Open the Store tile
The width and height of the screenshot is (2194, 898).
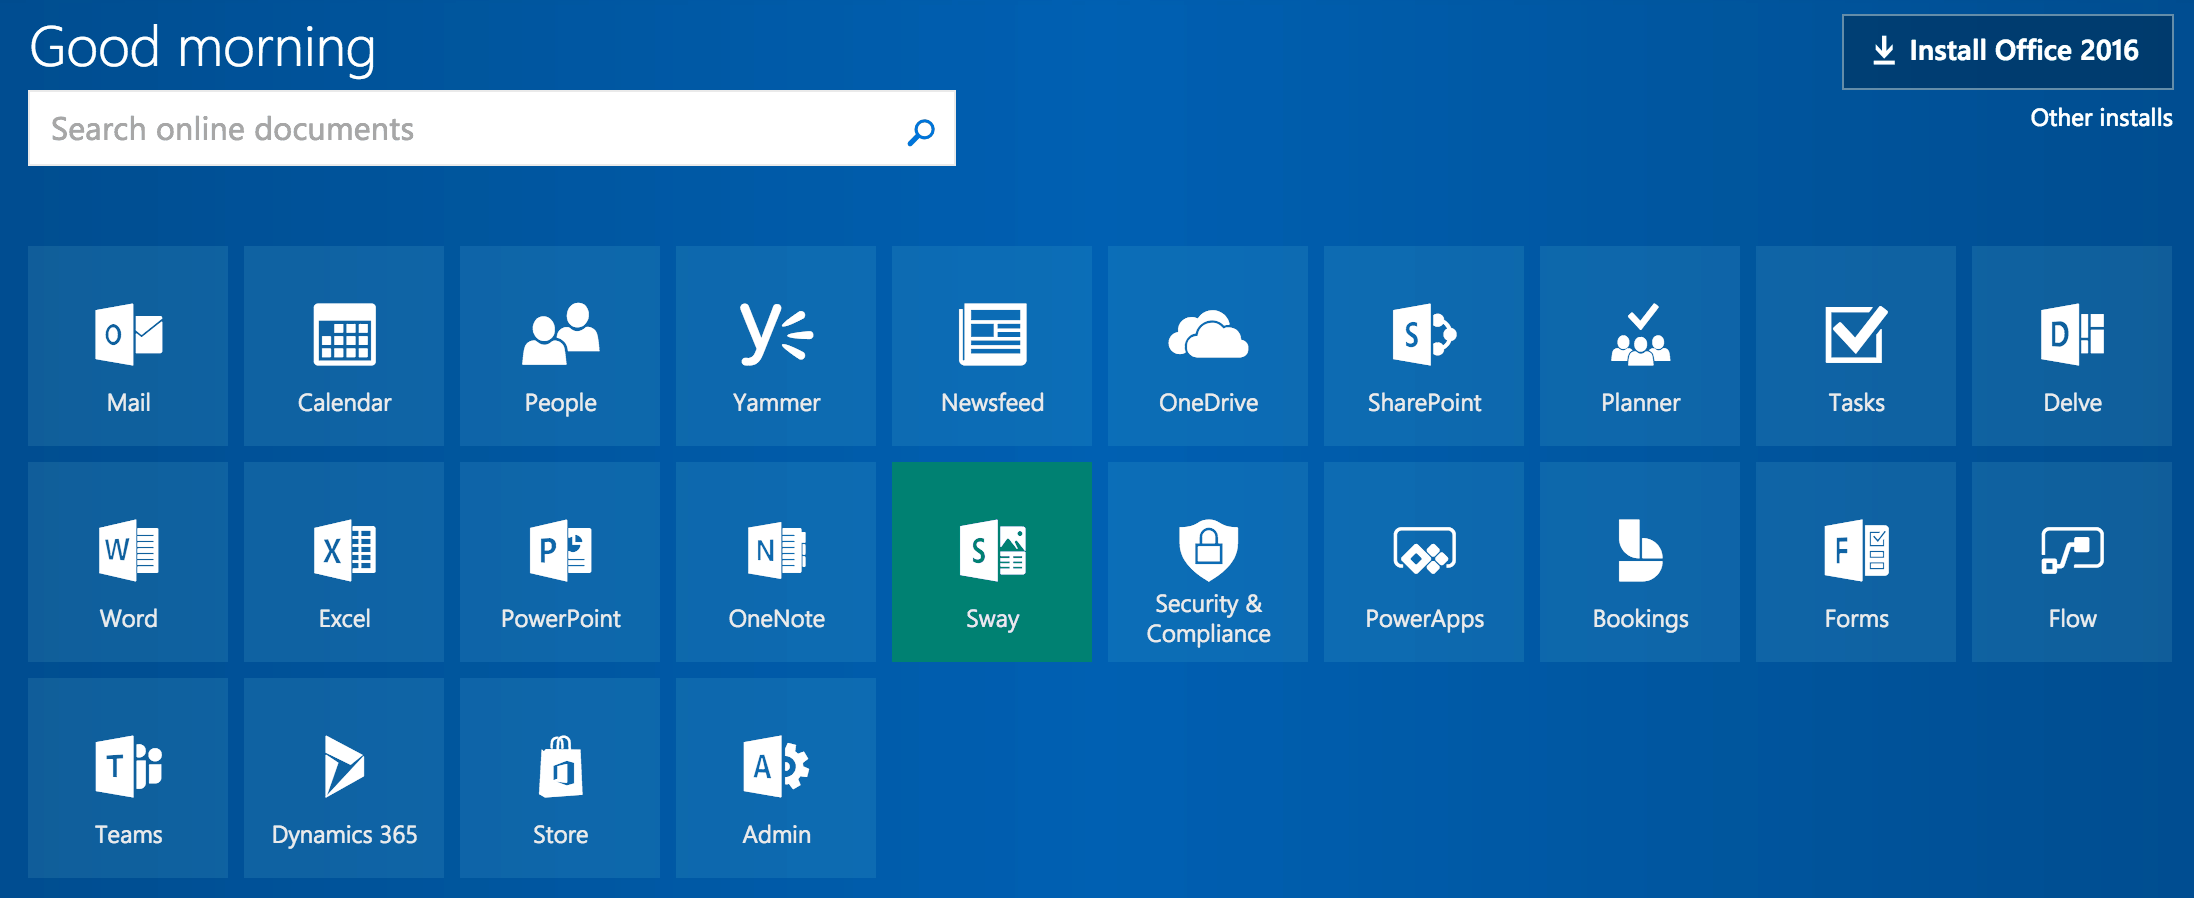tap(560, 778)
